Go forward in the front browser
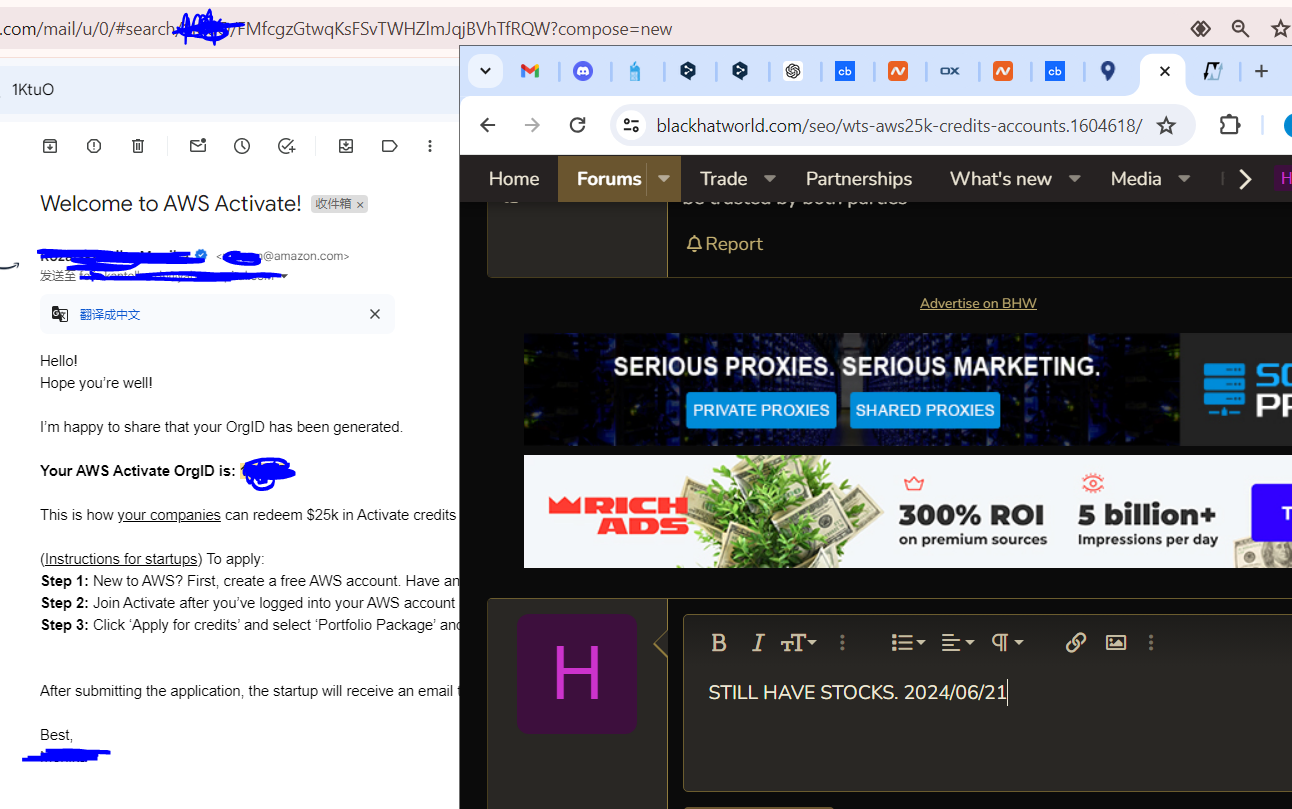 pyautogui.click(x=532, y=125)
